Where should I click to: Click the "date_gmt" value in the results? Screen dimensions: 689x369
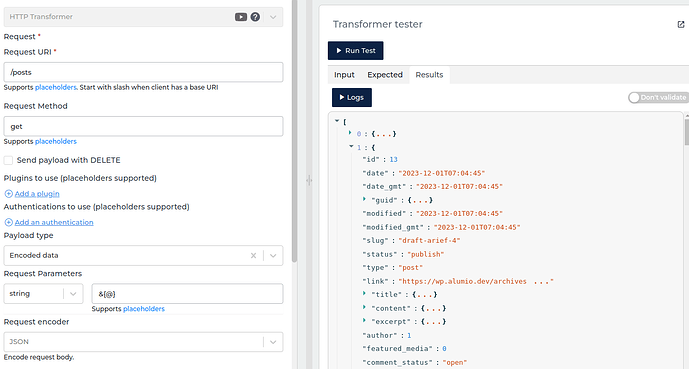459,187
